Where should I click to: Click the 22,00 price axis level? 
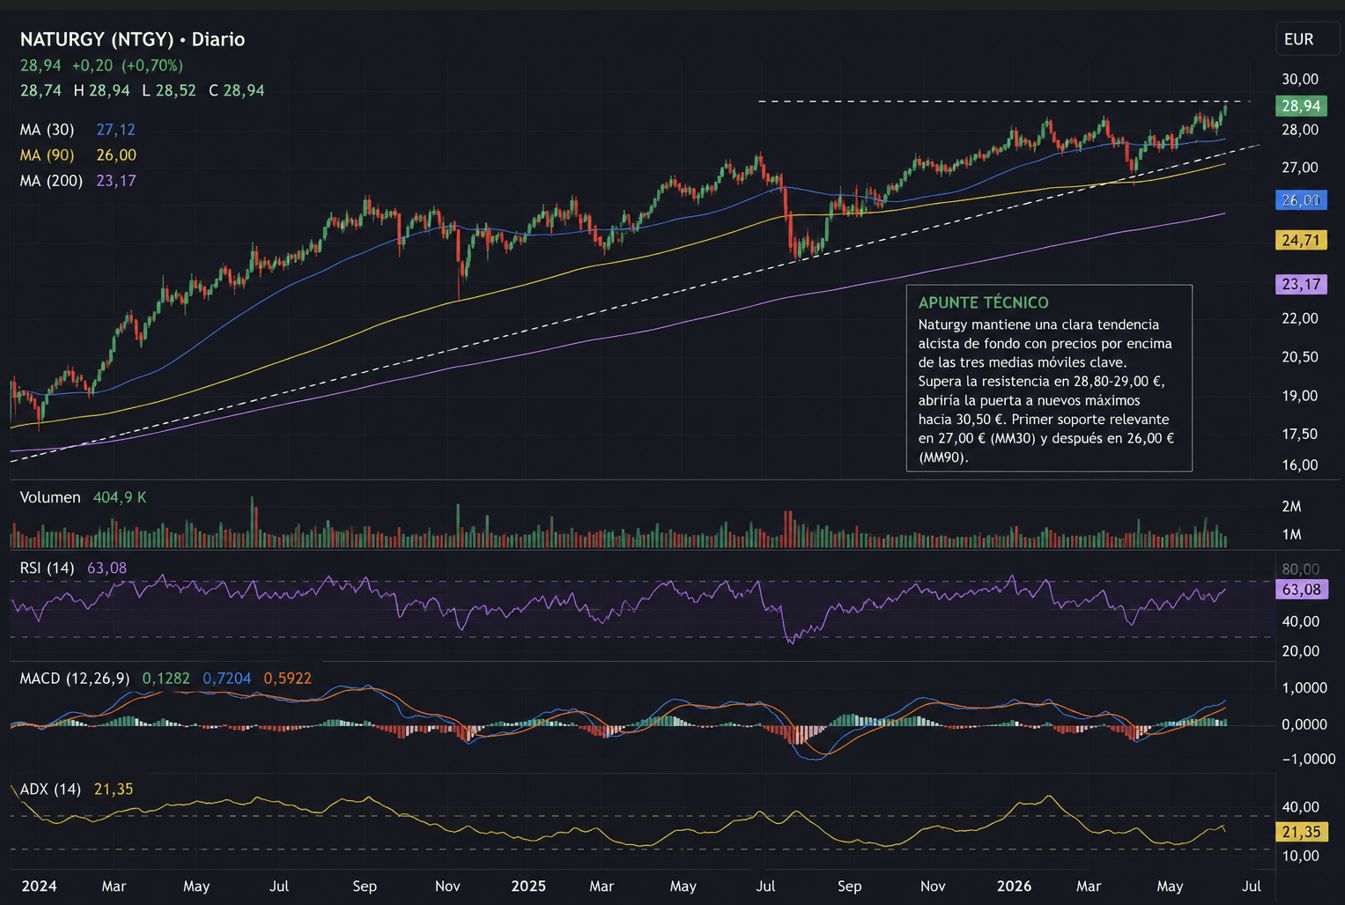[1300, 318]
